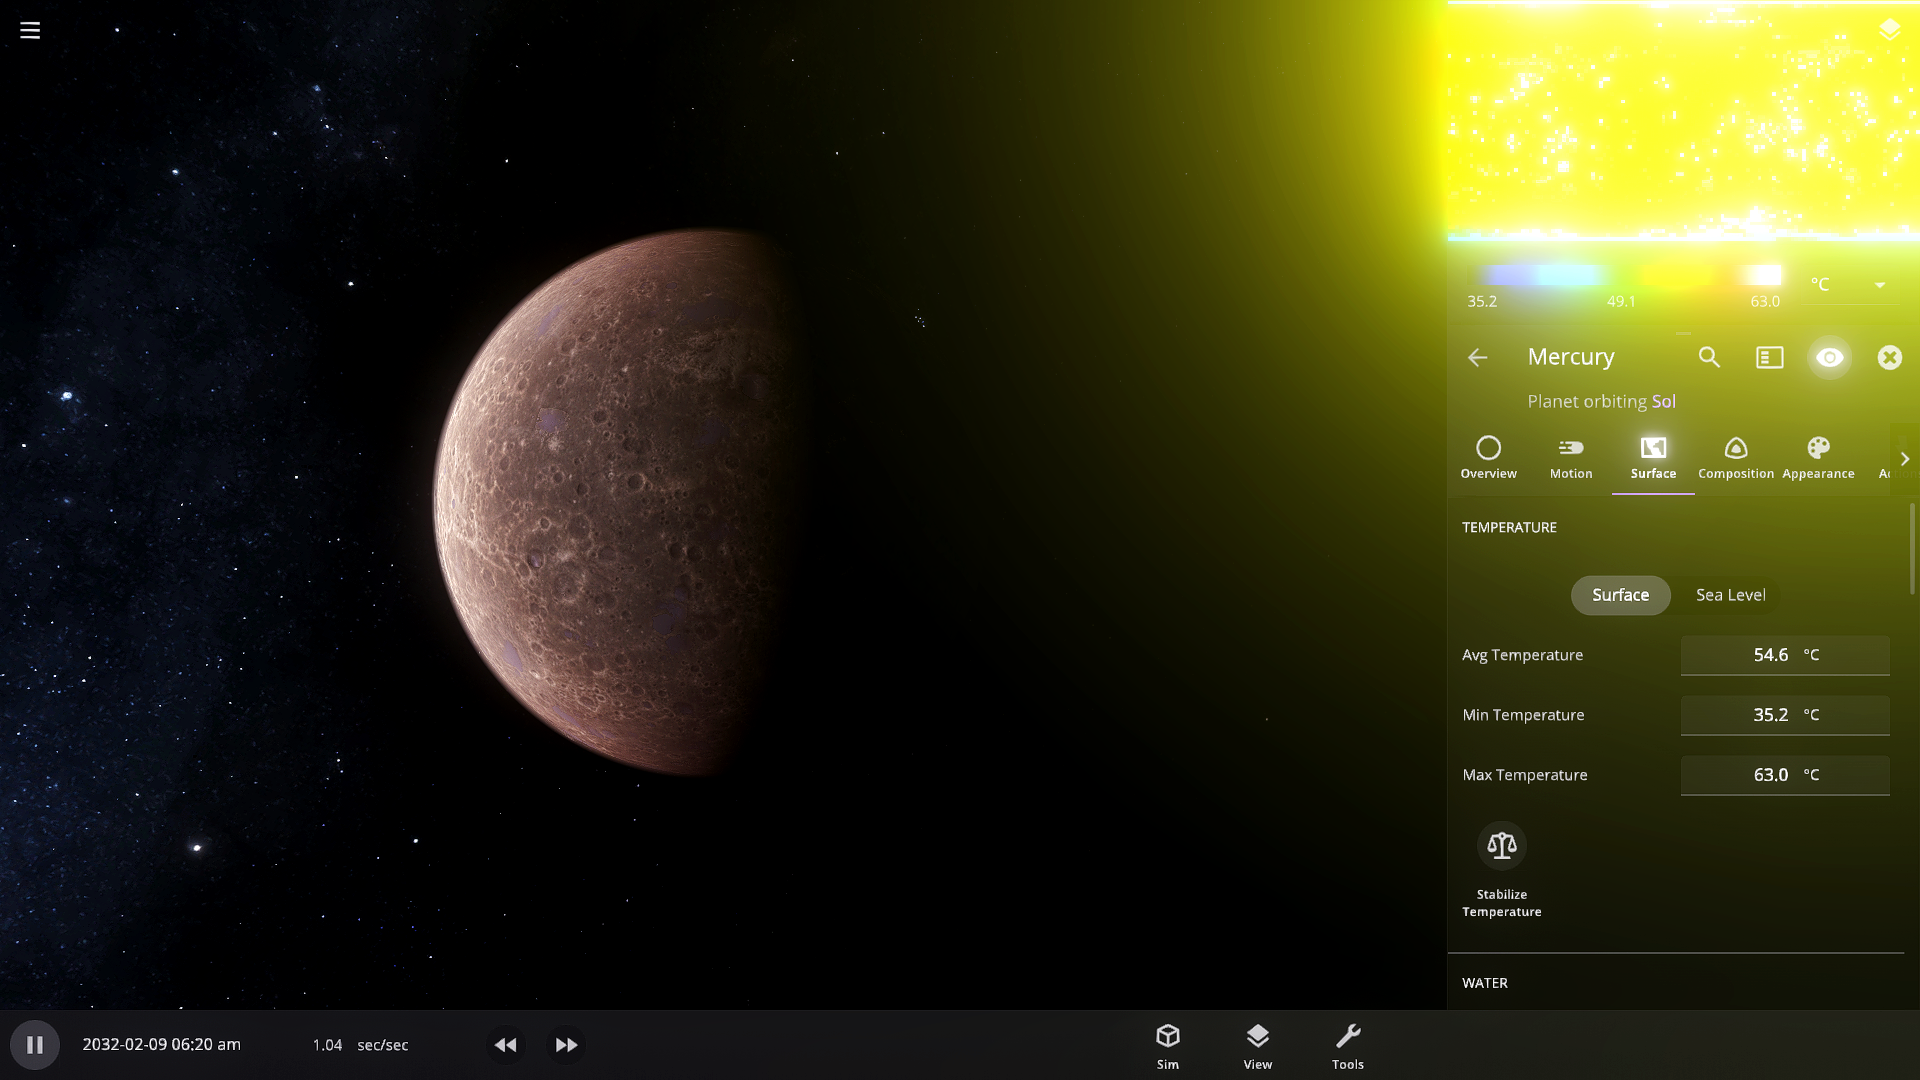Click the search magnifier icon beside Mercury

click(x=1709, y=357)
